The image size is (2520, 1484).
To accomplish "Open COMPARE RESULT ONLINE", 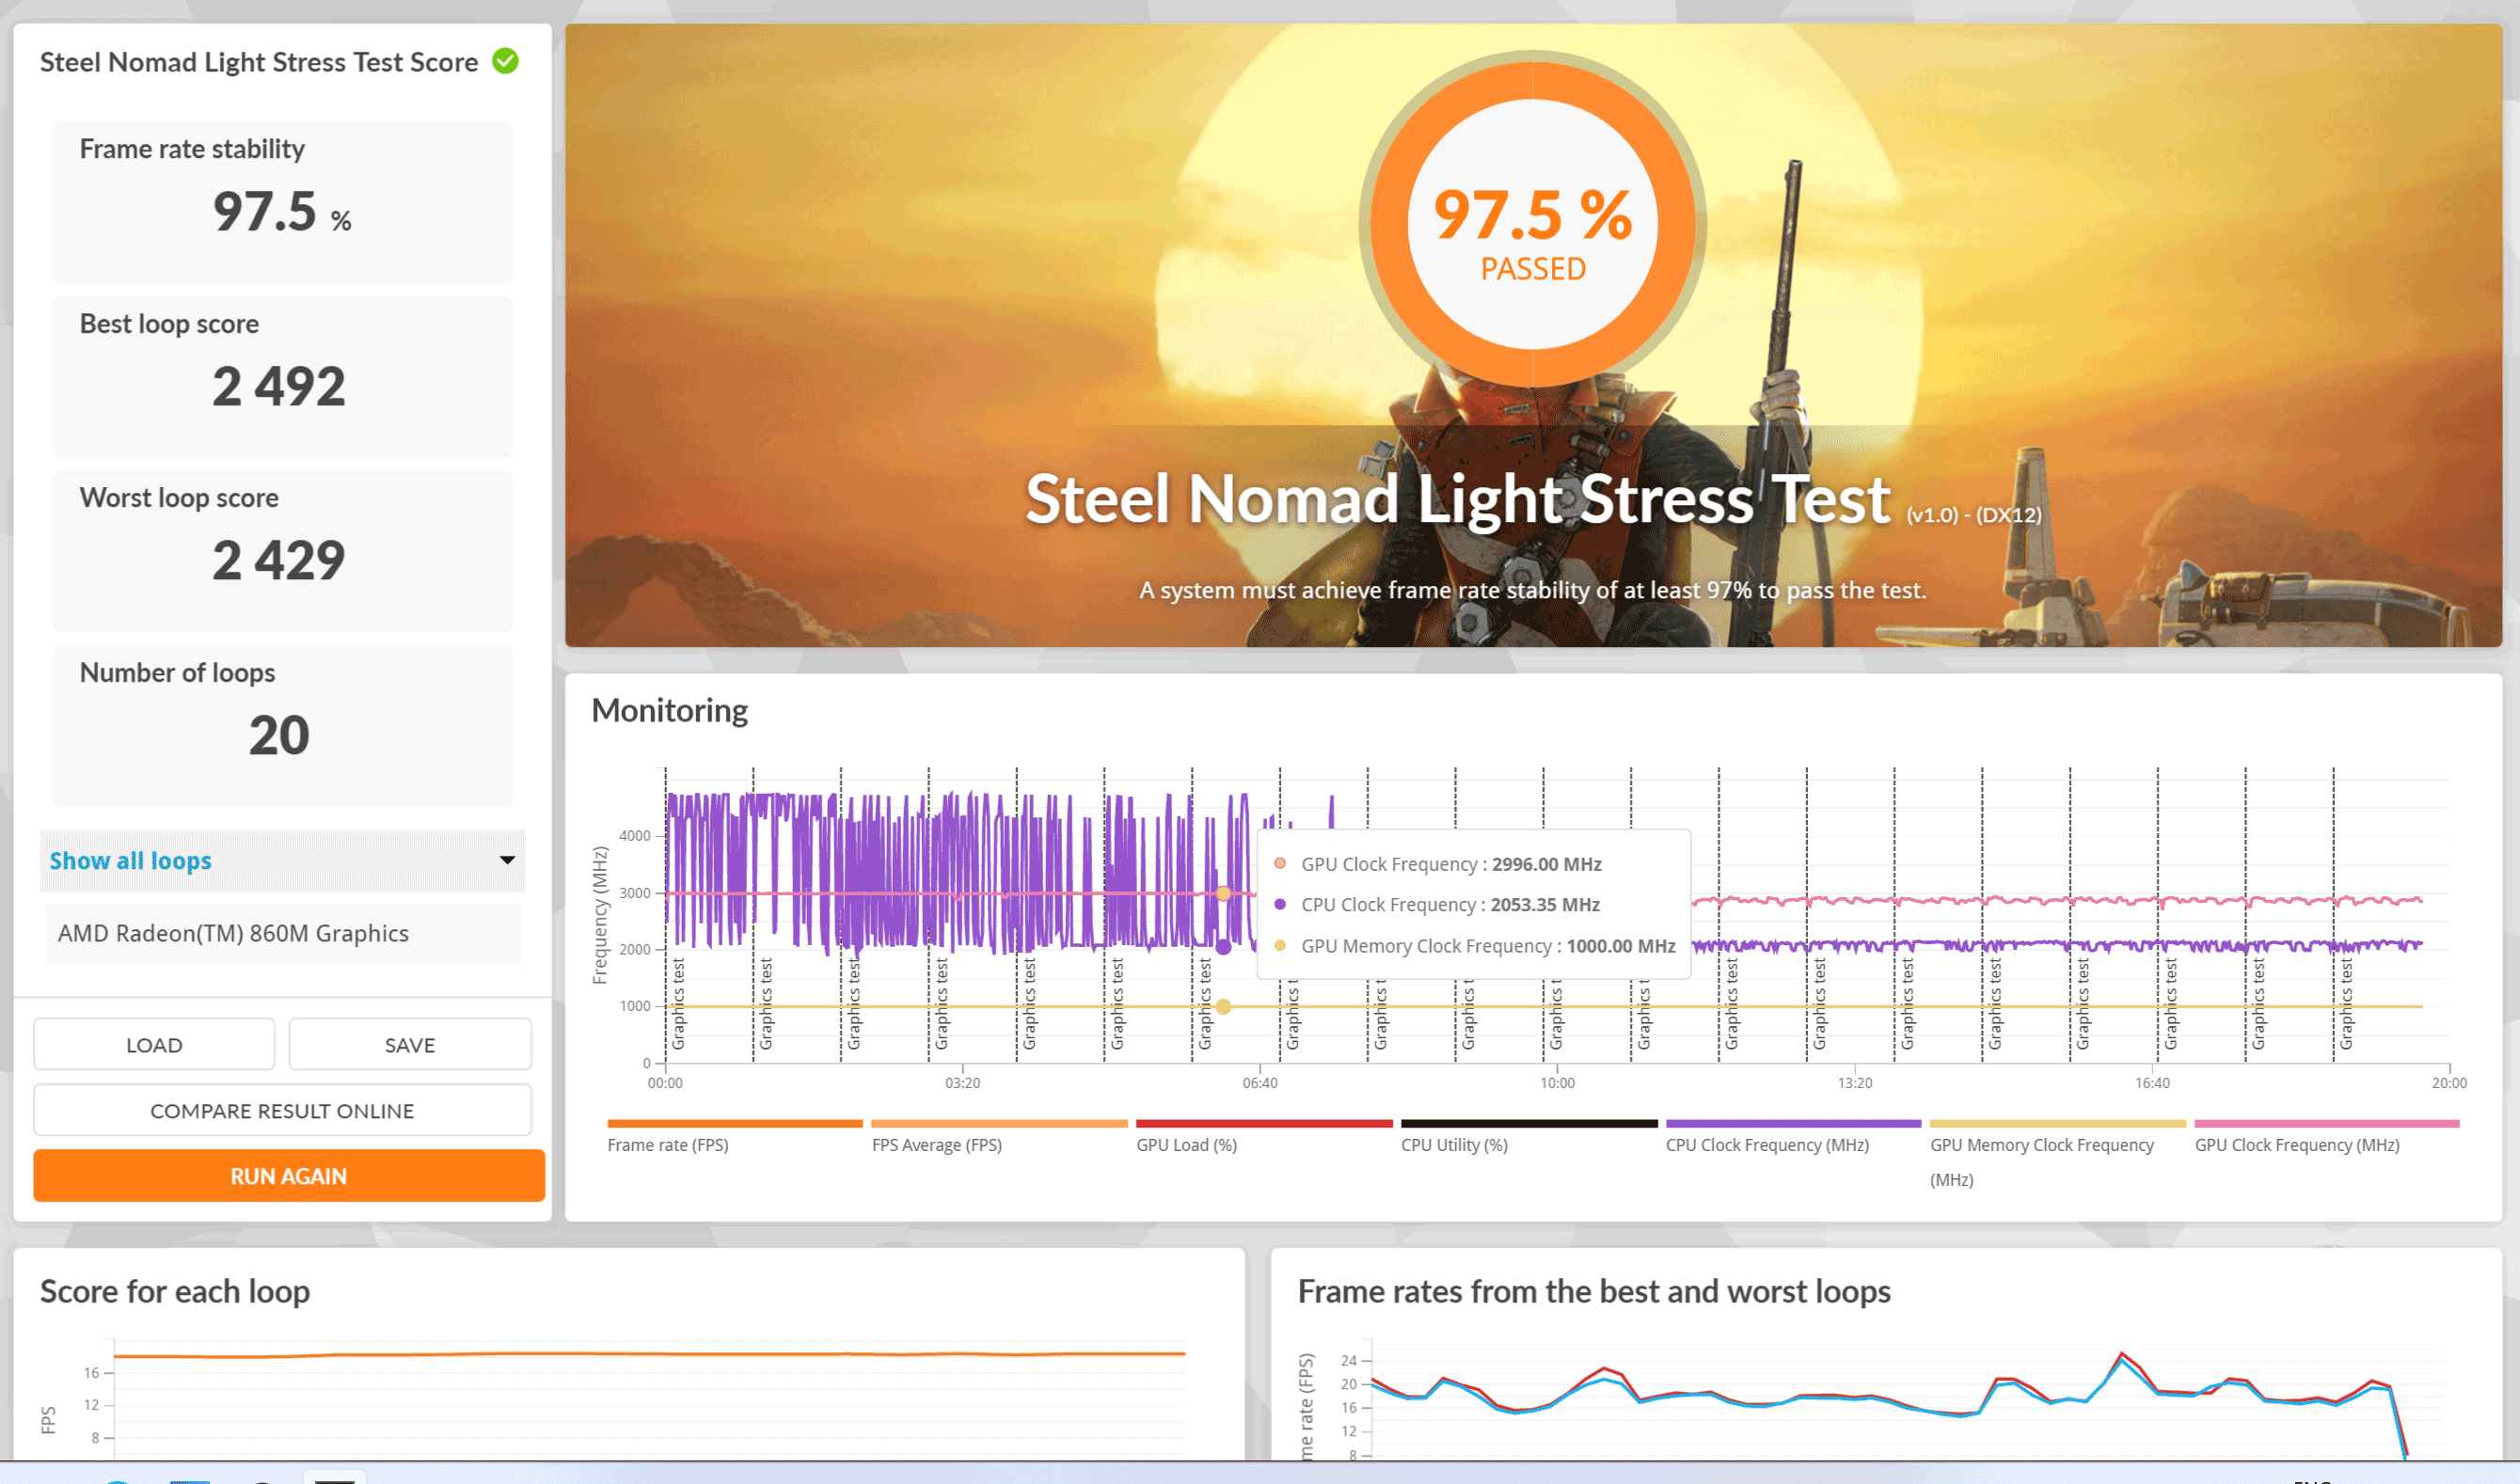I will coord(282,1111).
